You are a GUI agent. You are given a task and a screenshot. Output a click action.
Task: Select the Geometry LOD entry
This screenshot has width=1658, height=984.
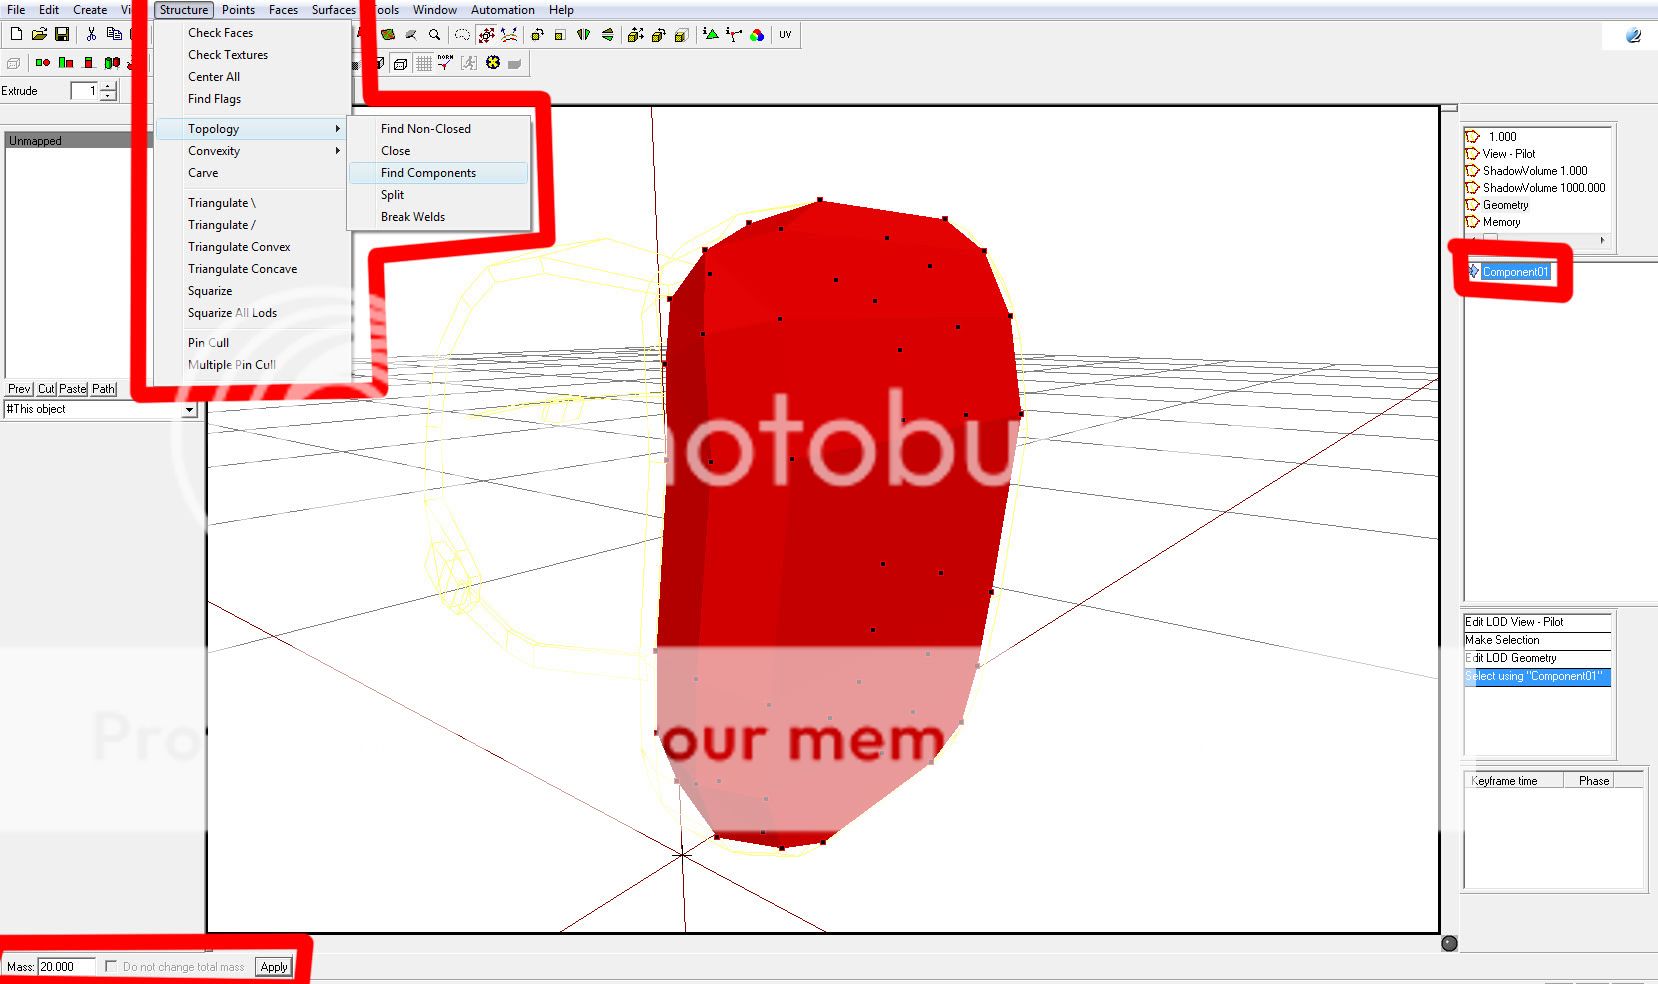(1505, 205)
